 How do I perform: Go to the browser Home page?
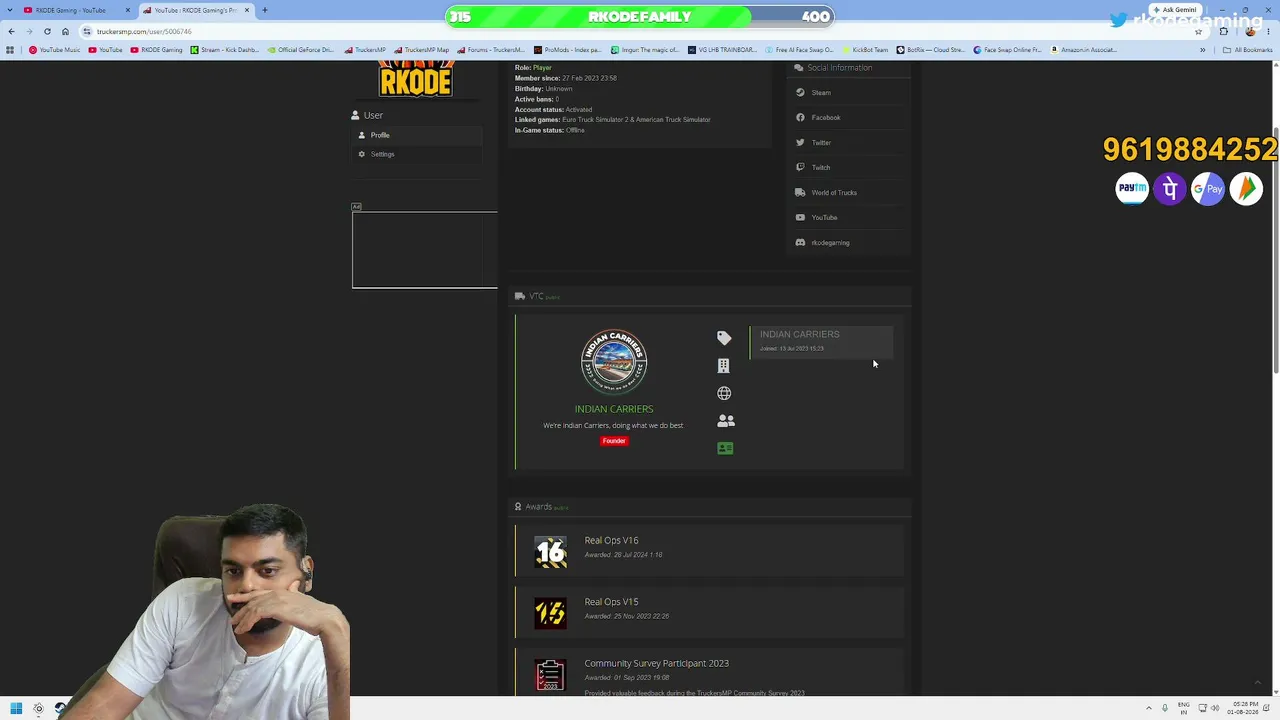[65, 32]
